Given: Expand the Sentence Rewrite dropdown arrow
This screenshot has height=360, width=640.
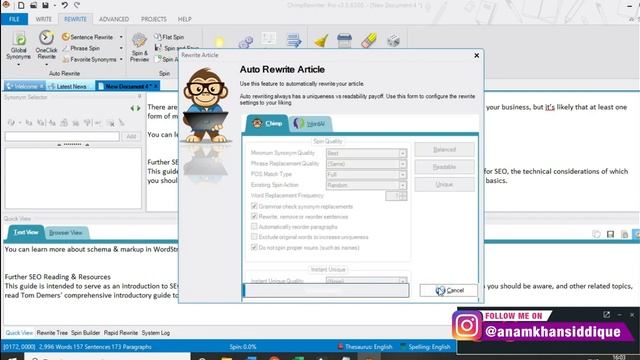Looking at the screenshot, I should 121,37.
